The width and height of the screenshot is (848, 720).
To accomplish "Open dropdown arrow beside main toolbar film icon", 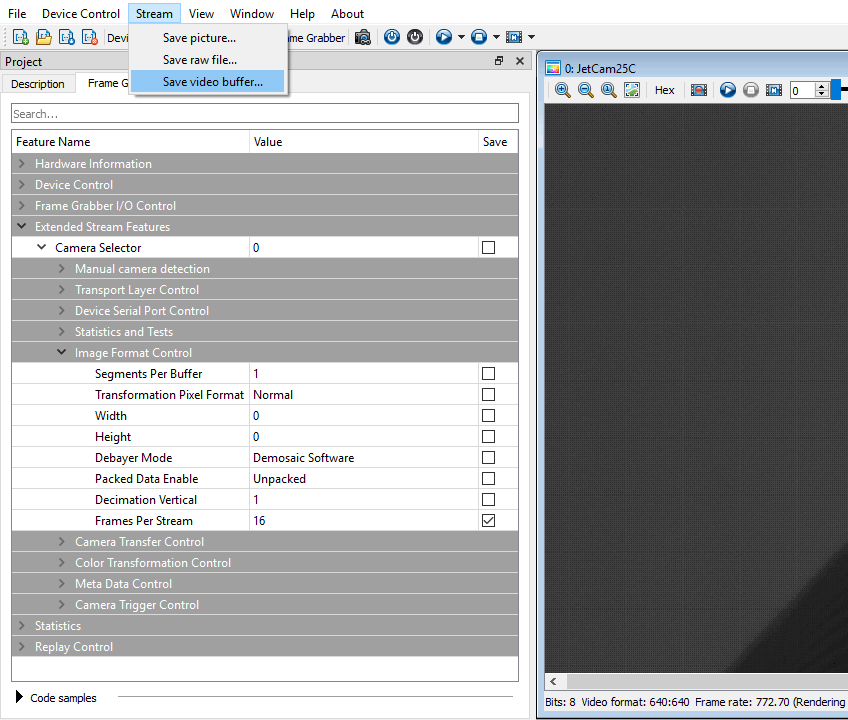I will (531, 37).
